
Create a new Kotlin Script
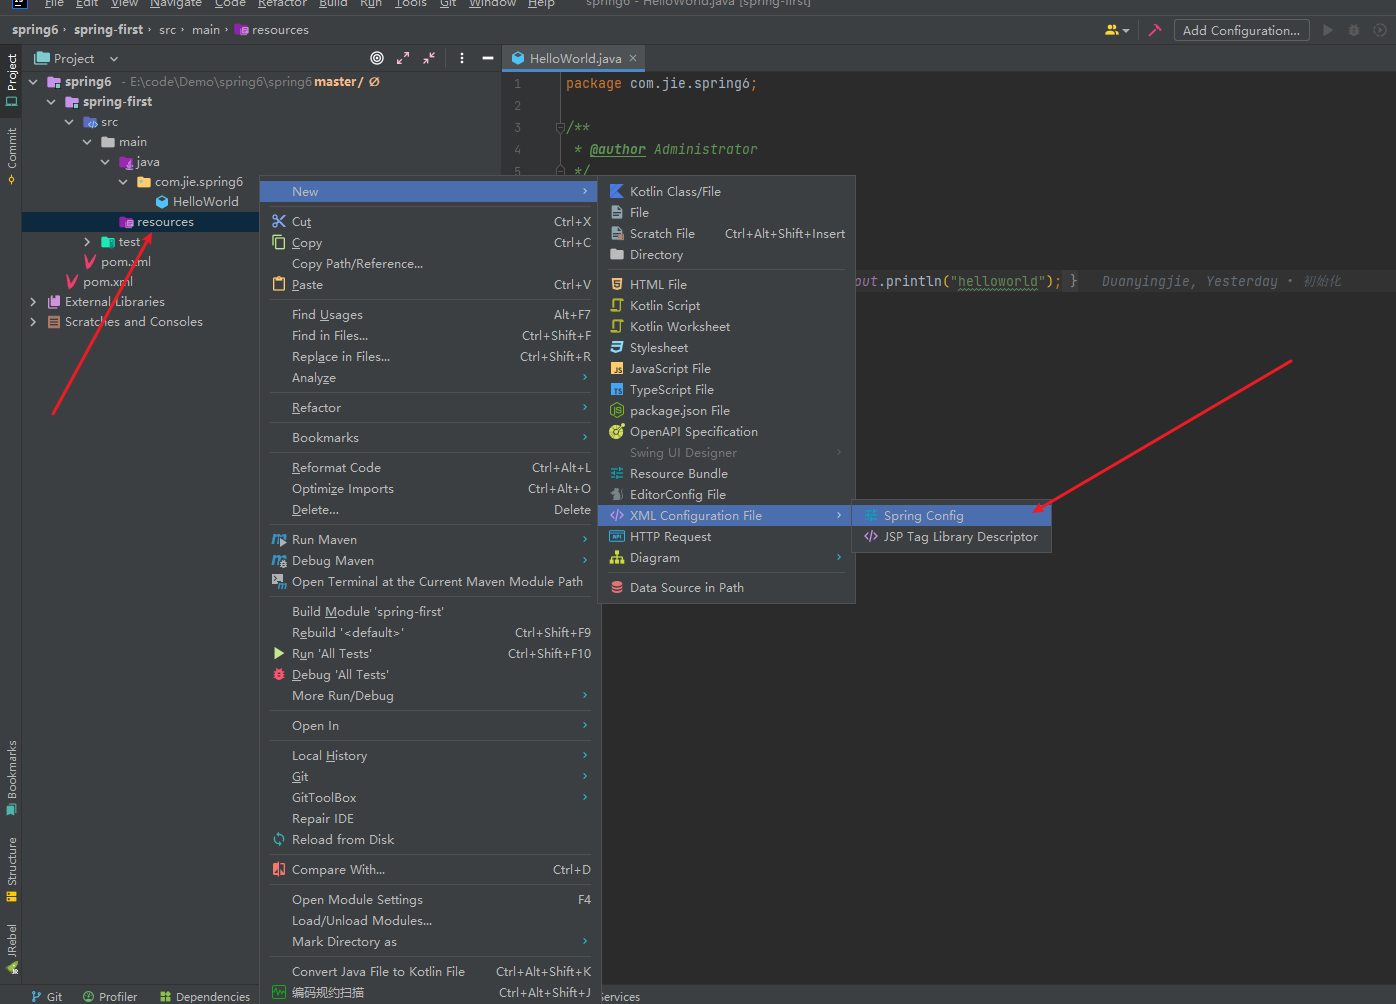click(726, 305)
